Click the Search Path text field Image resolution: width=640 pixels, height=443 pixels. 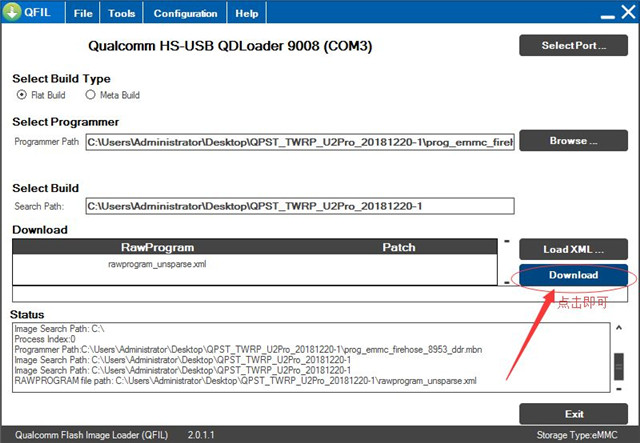point(299,206)
